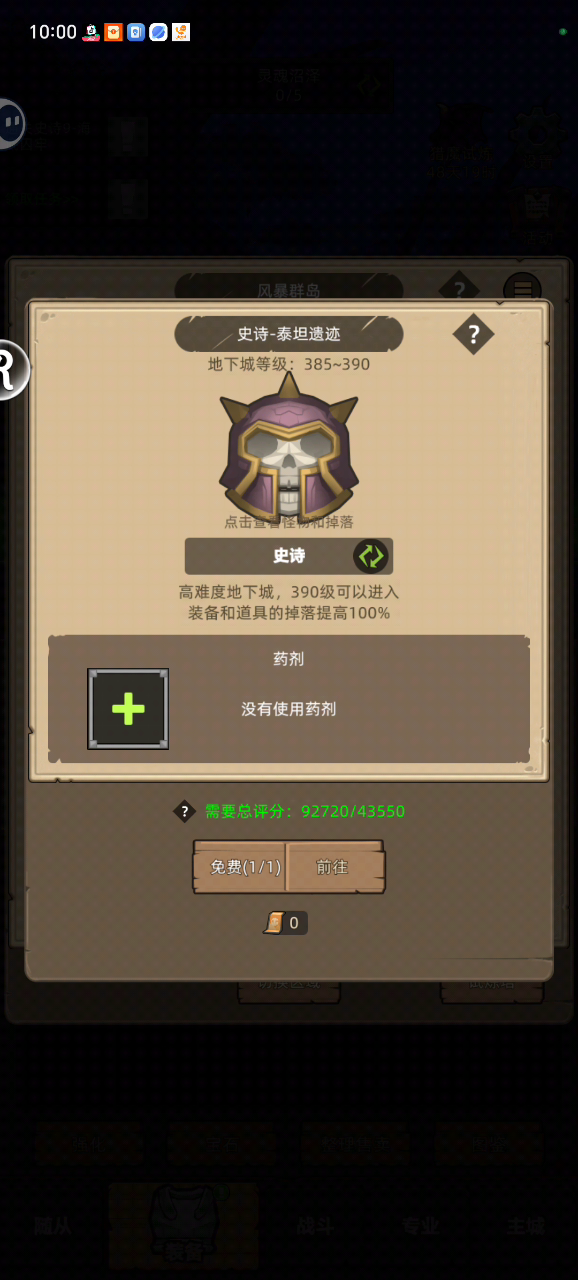The height and width of the screenshot is (1280, 578).
Task: Click the 前往 go button
Action: pos(335,867)
